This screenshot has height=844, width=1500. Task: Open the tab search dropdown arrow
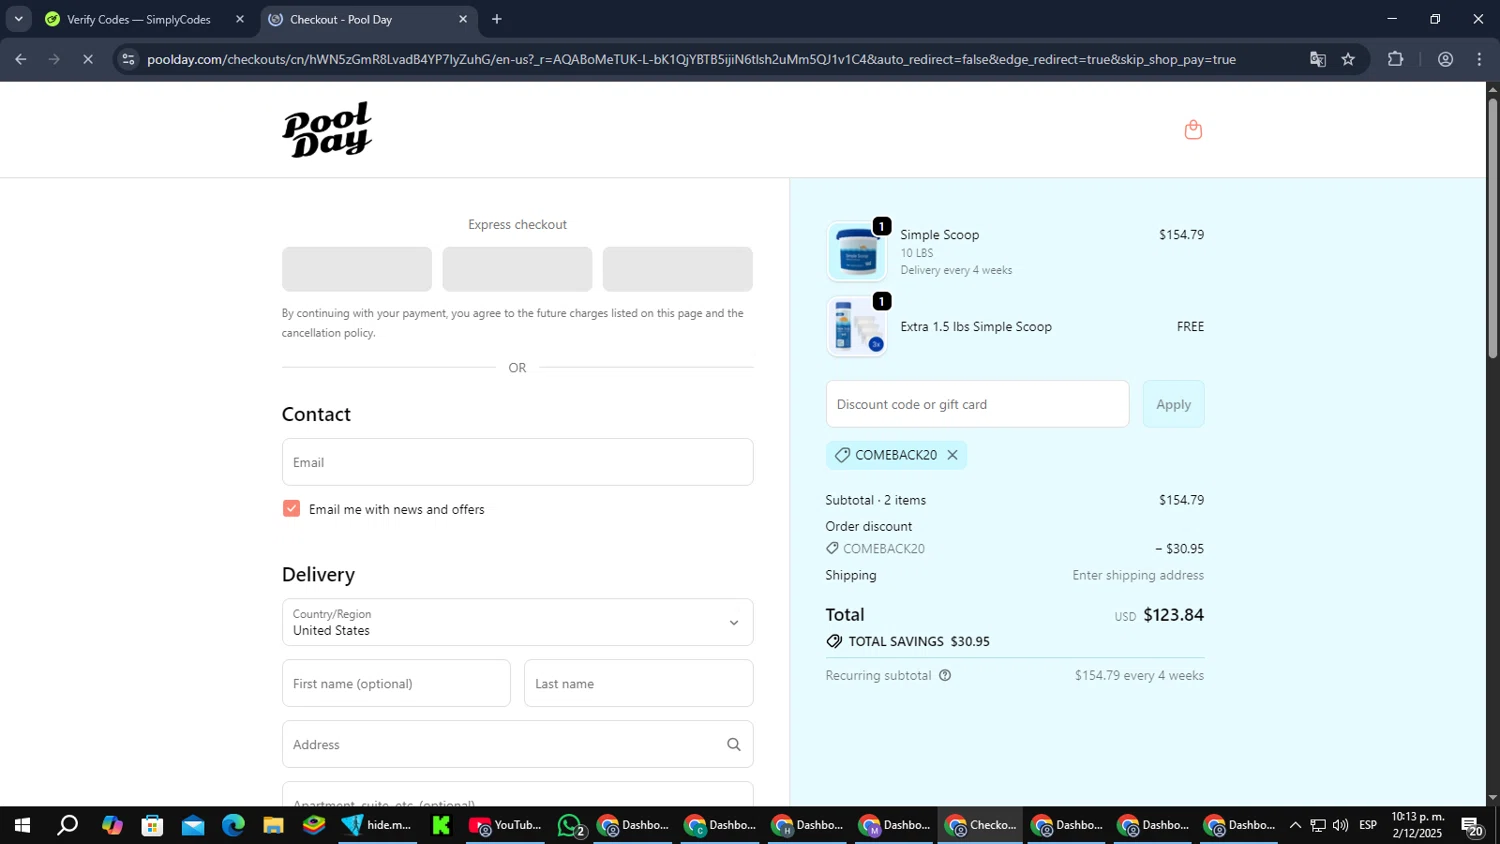coord(18,19)
